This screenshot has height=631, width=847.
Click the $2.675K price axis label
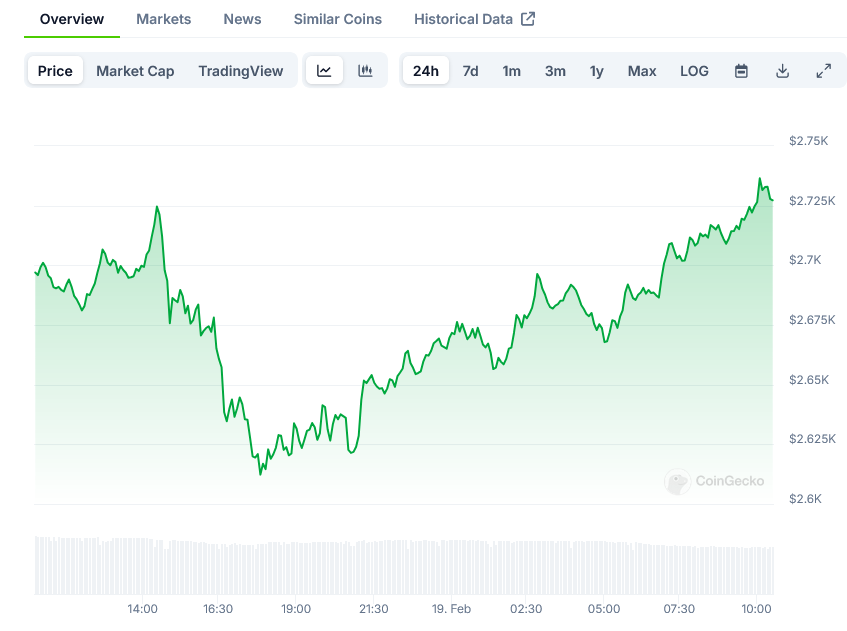pyautogui.click(x=812, y=320)
